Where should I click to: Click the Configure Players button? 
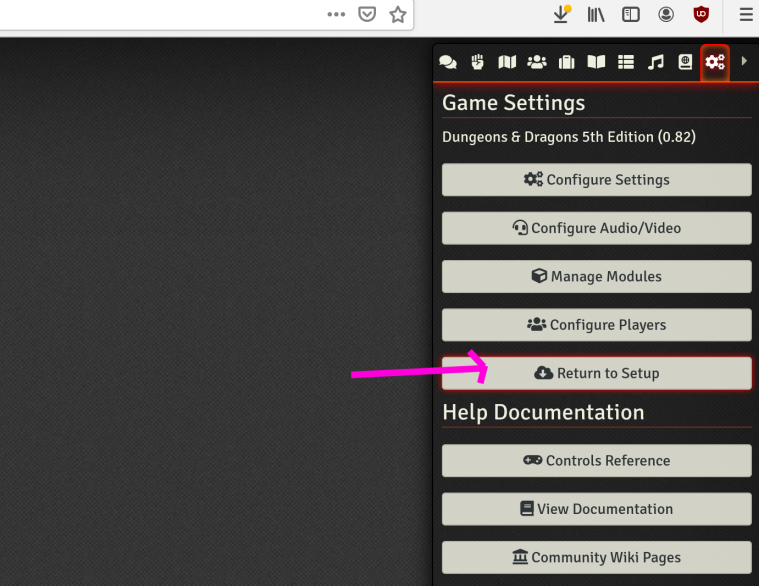(596, 325)
